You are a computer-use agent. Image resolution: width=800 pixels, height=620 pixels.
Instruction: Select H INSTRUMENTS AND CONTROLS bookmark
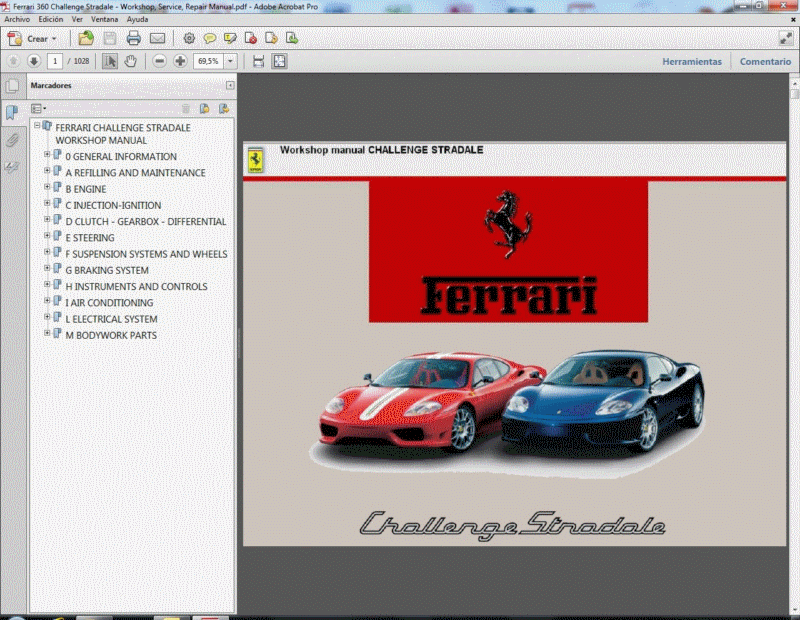(x=136, y=287)
